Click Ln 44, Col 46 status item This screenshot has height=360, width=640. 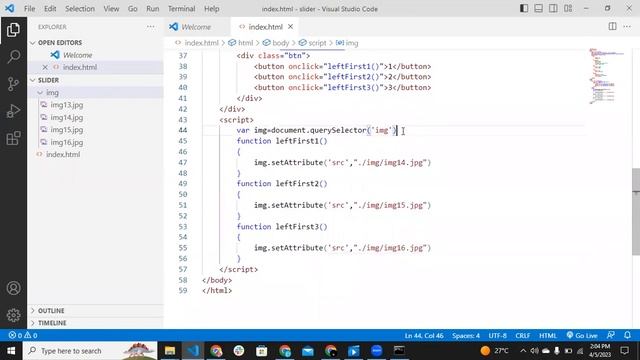pos(424,336)
